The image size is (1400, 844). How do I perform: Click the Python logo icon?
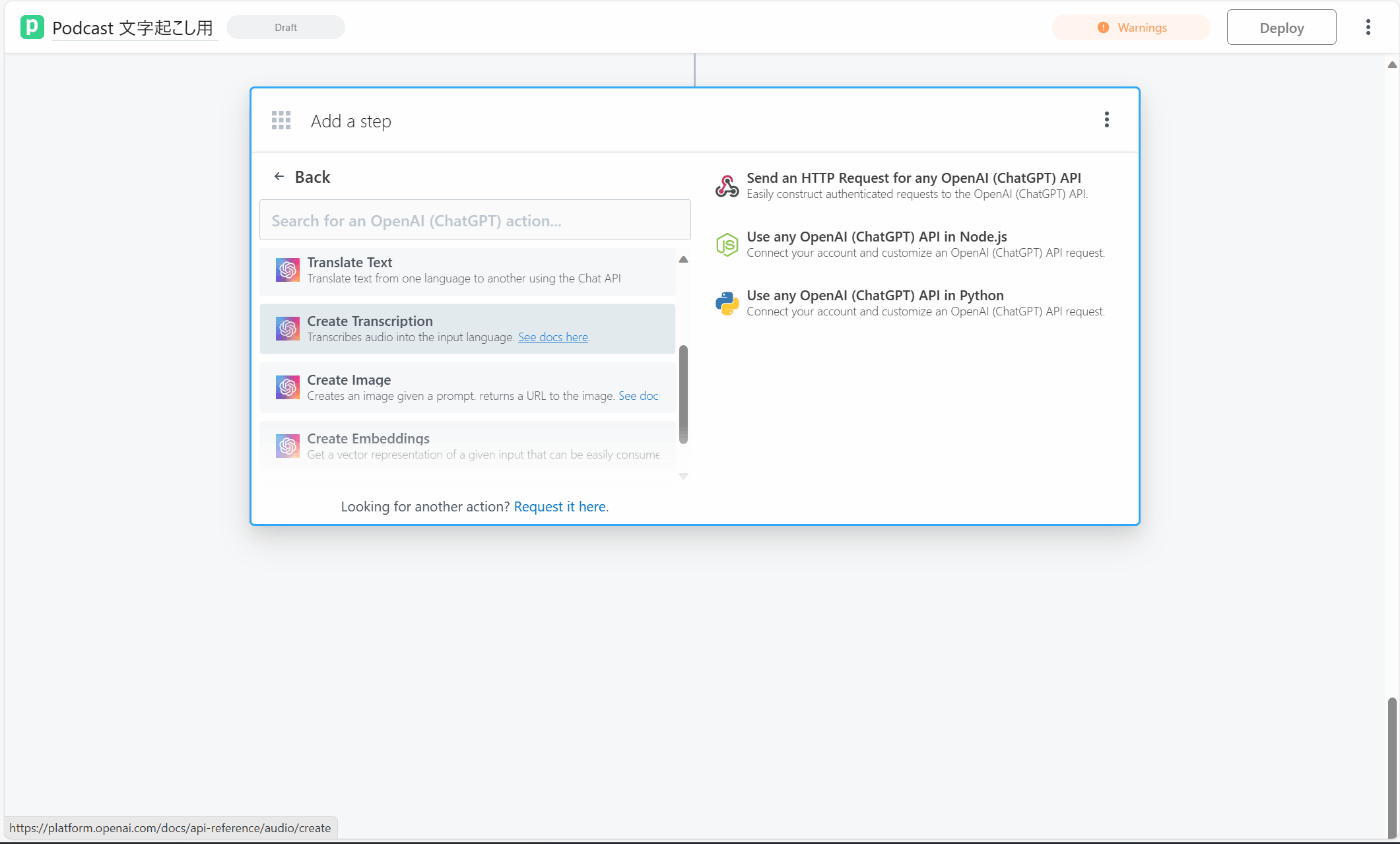[x=727, y=303]
